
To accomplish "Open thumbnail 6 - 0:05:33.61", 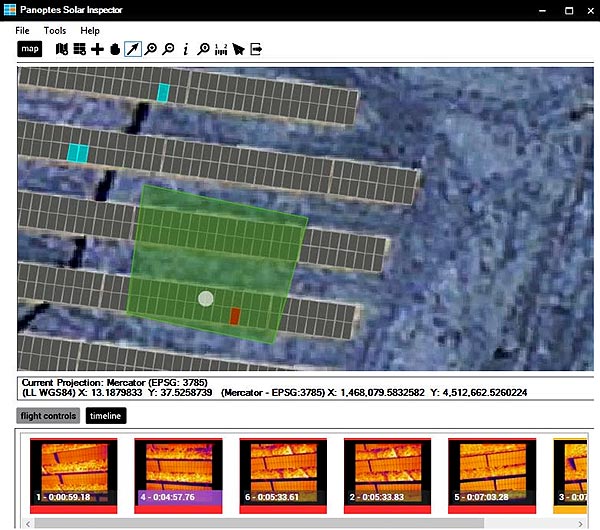I will 283,476.
